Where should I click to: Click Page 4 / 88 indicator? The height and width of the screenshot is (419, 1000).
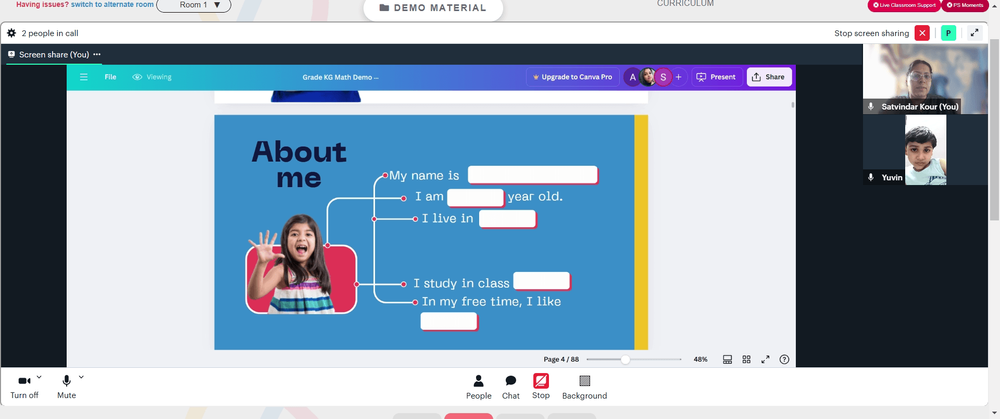(x=561, y=360)
